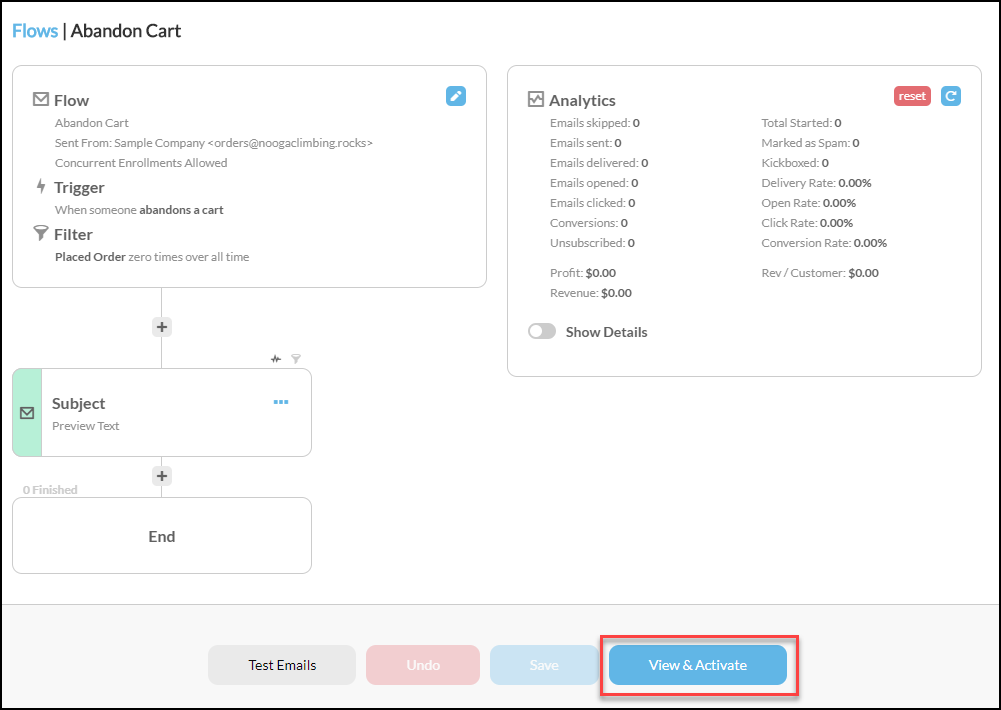Viewport: 1001px width, 710px height.
Task: Select the End block of the flow
Action: click(x=162, y=536)
